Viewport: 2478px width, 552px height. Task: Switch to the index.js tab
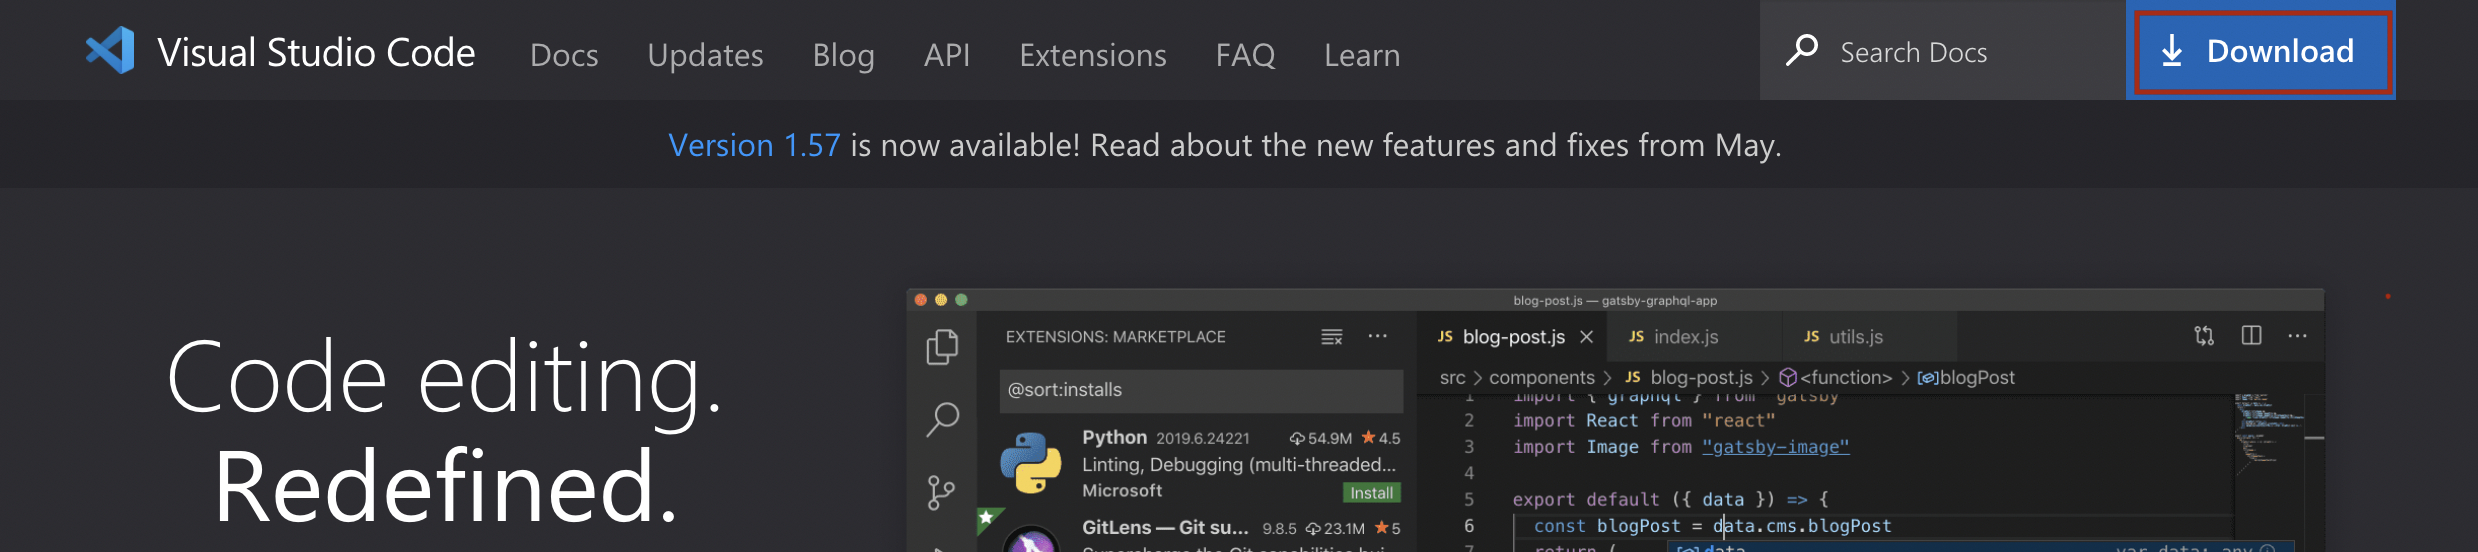[x=1693, y=337]
